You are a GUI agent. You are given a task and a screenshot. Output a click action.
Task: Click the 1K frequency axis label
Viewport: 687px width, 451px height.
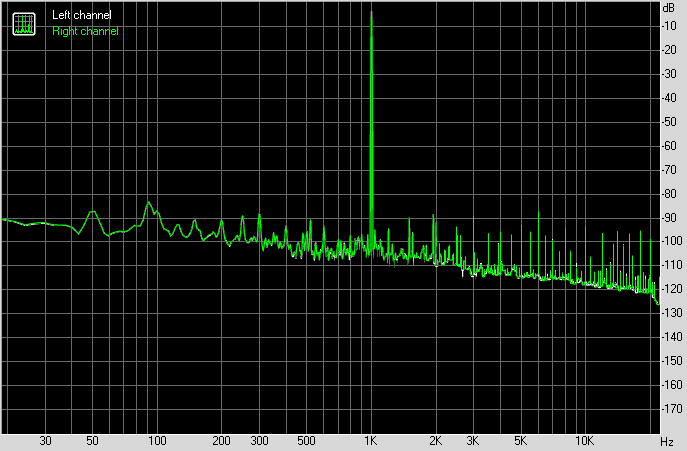[371, 441]
